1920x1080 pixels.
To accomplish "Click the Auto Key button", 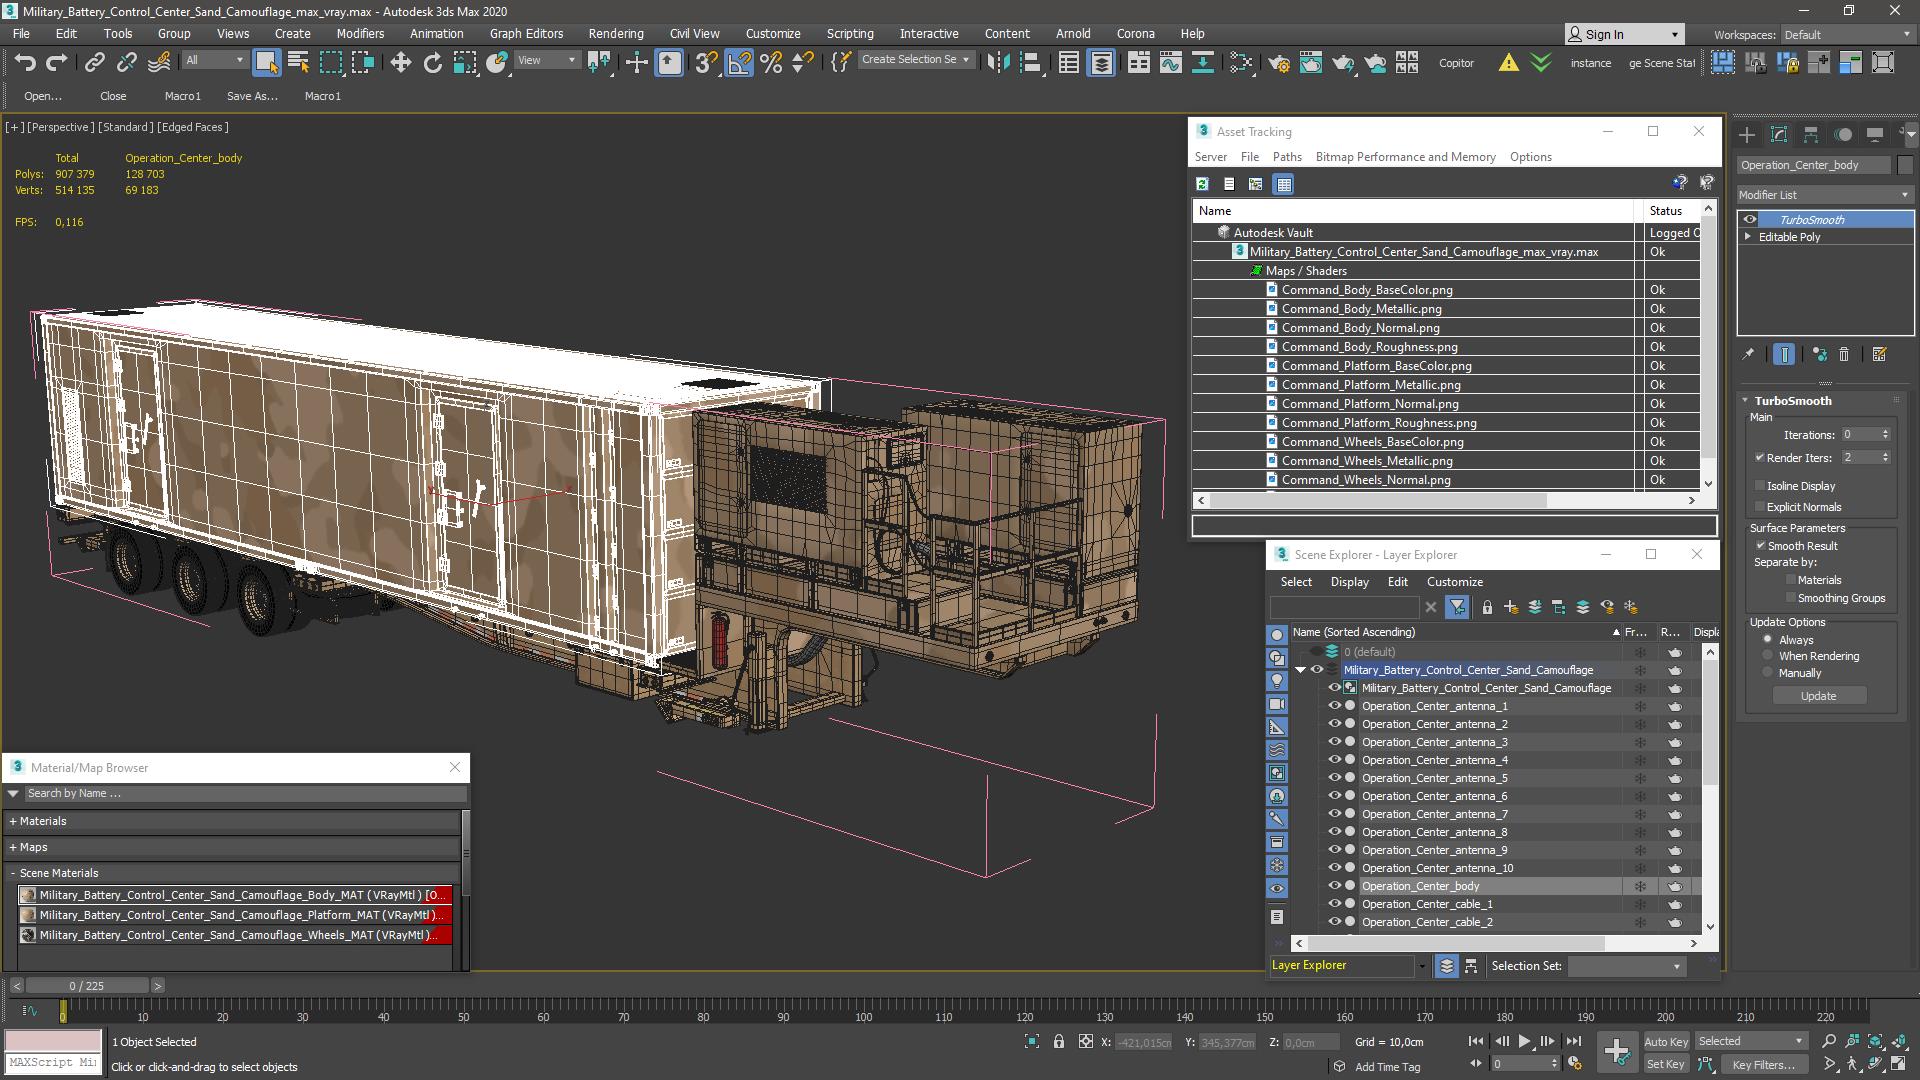I will 1666,1041.
